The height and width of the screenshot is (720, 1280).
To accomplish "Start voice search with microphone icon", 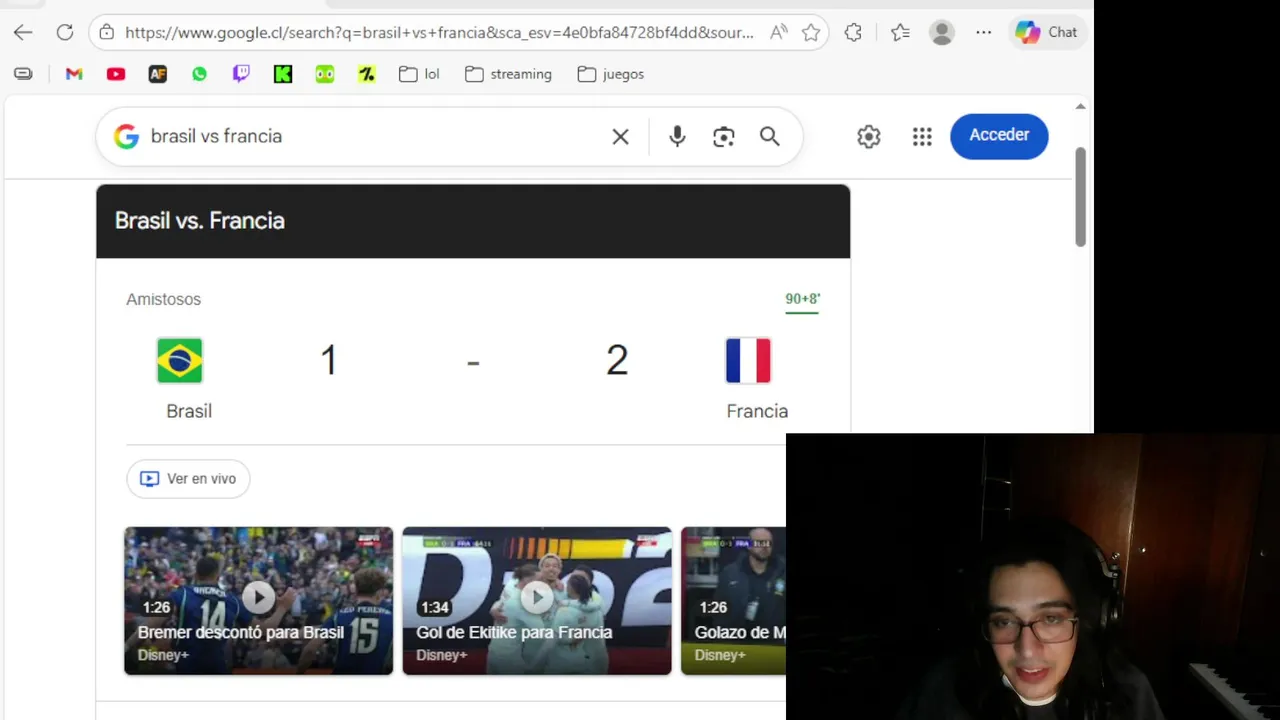I will pyautogui.click(x=677, y=136).
